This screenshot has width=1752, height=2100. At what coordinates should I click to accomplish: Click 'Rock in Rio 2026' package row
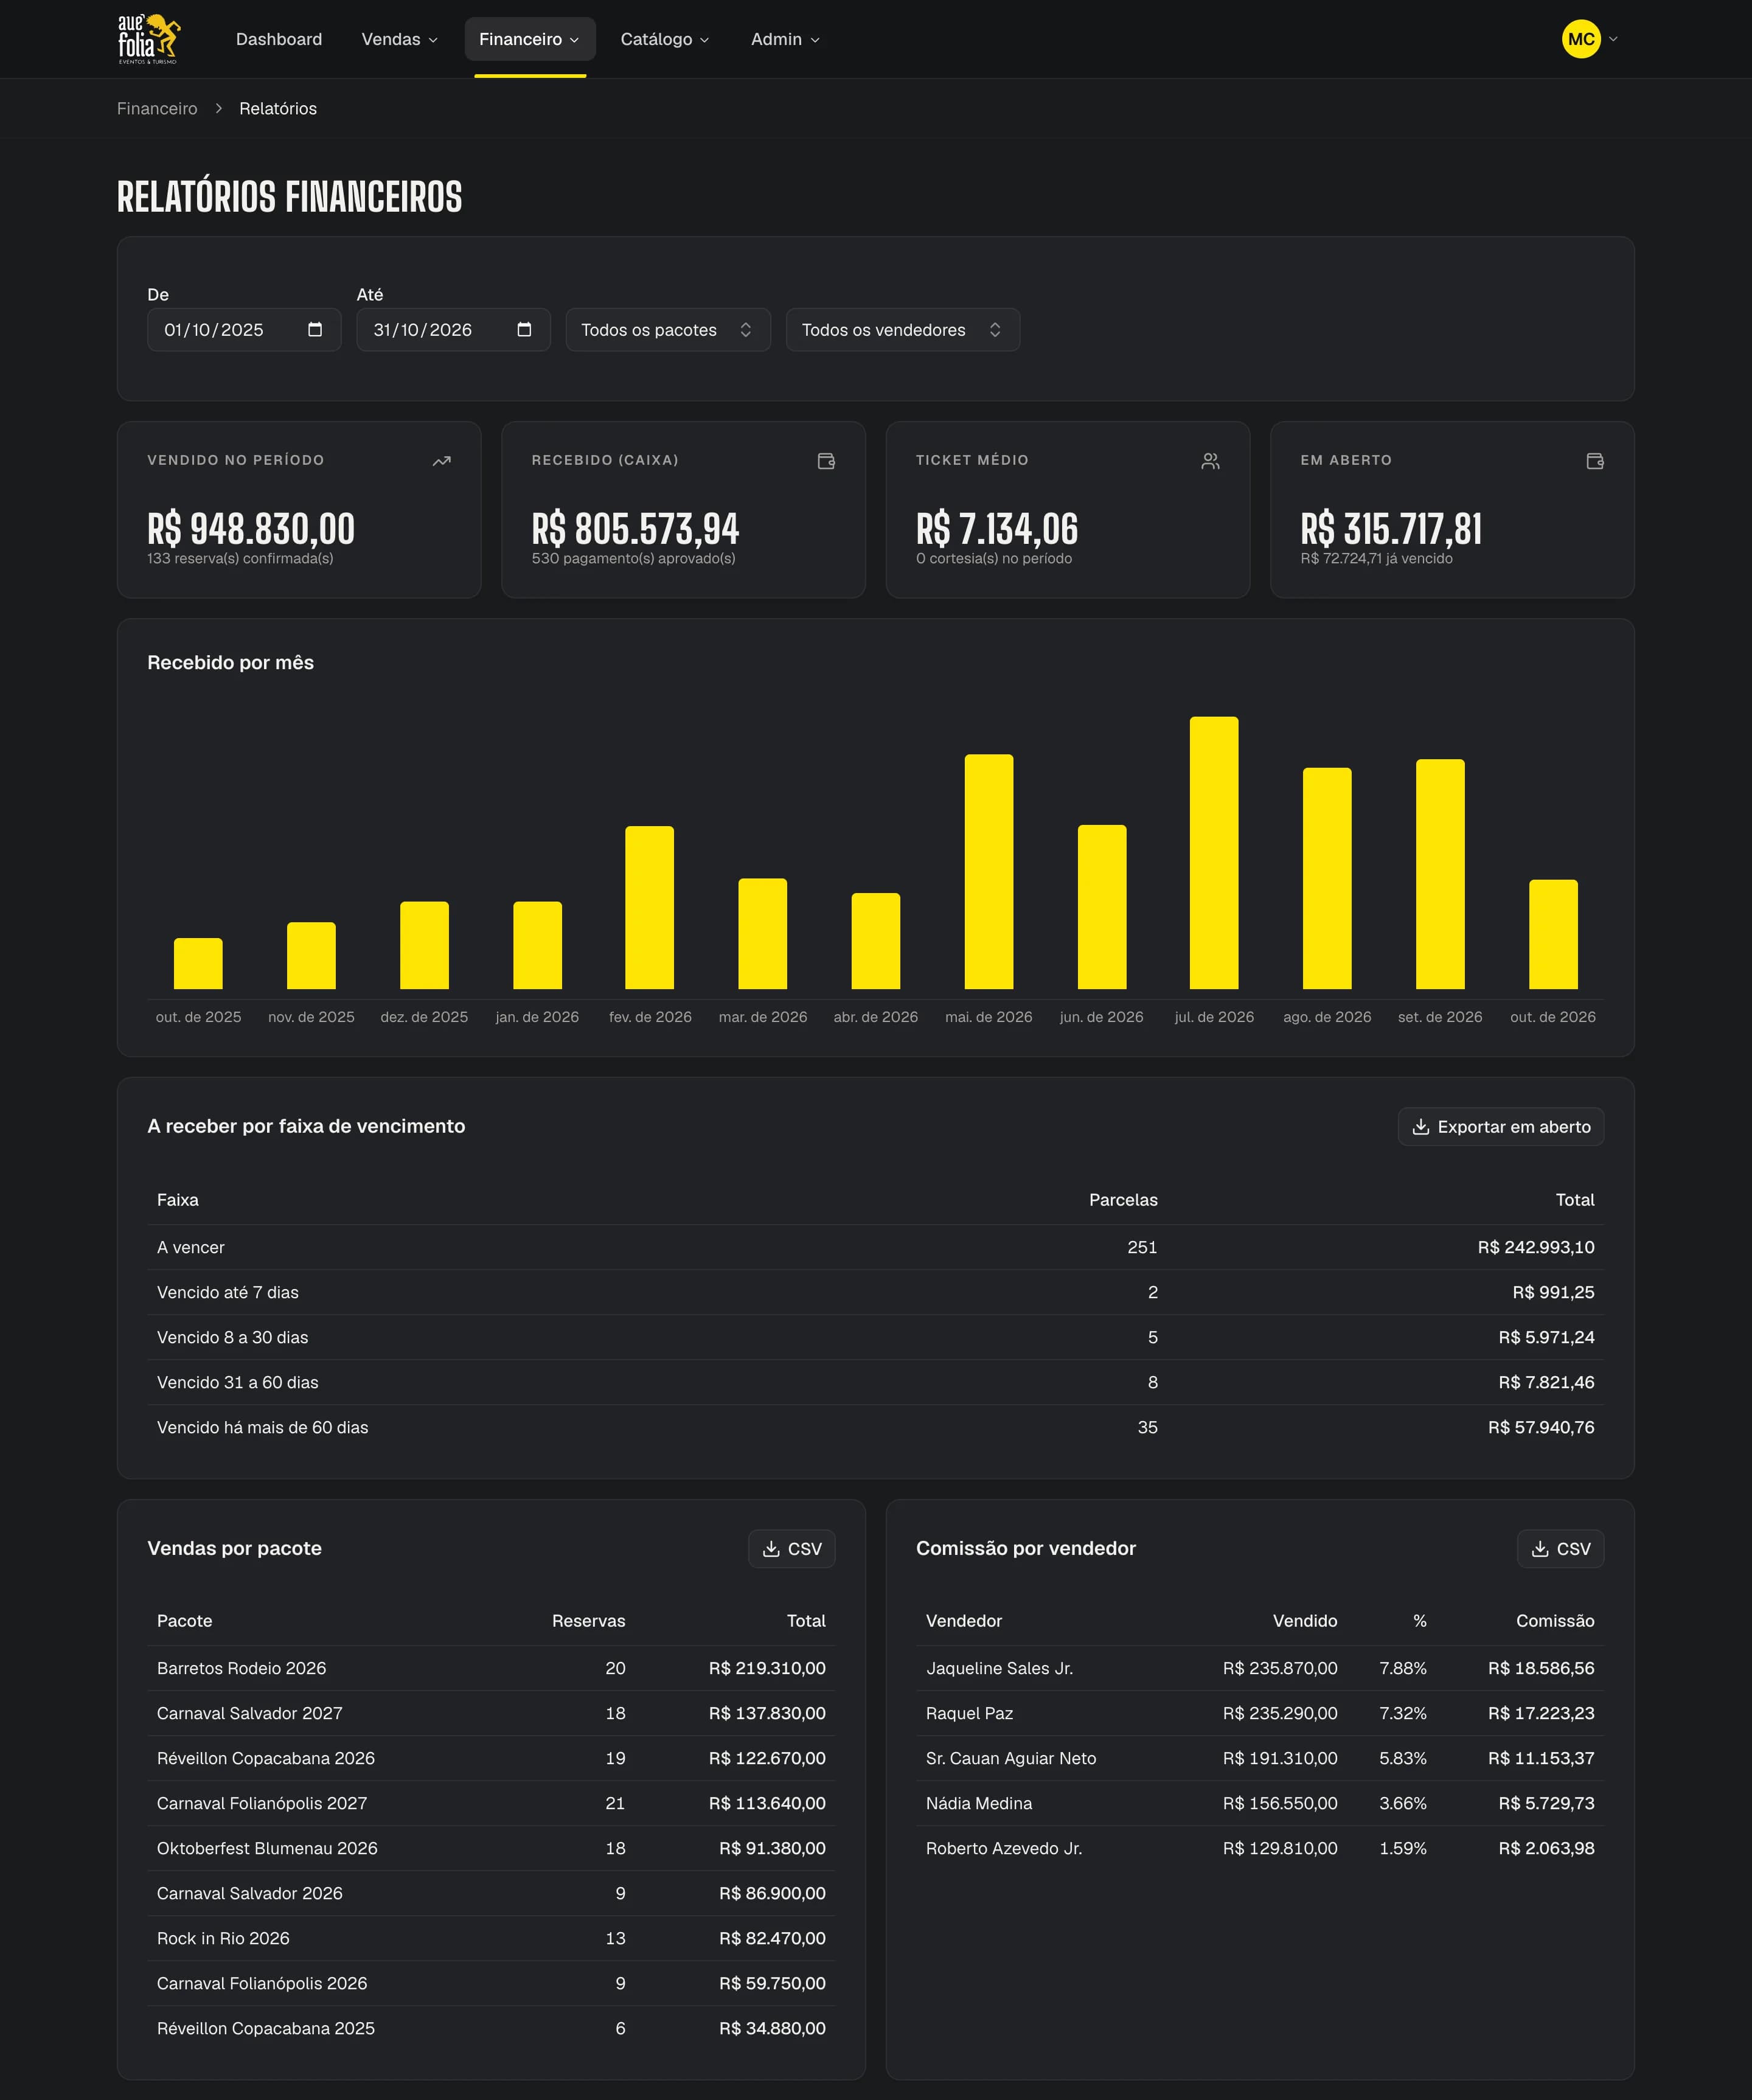click(491, 1938)
